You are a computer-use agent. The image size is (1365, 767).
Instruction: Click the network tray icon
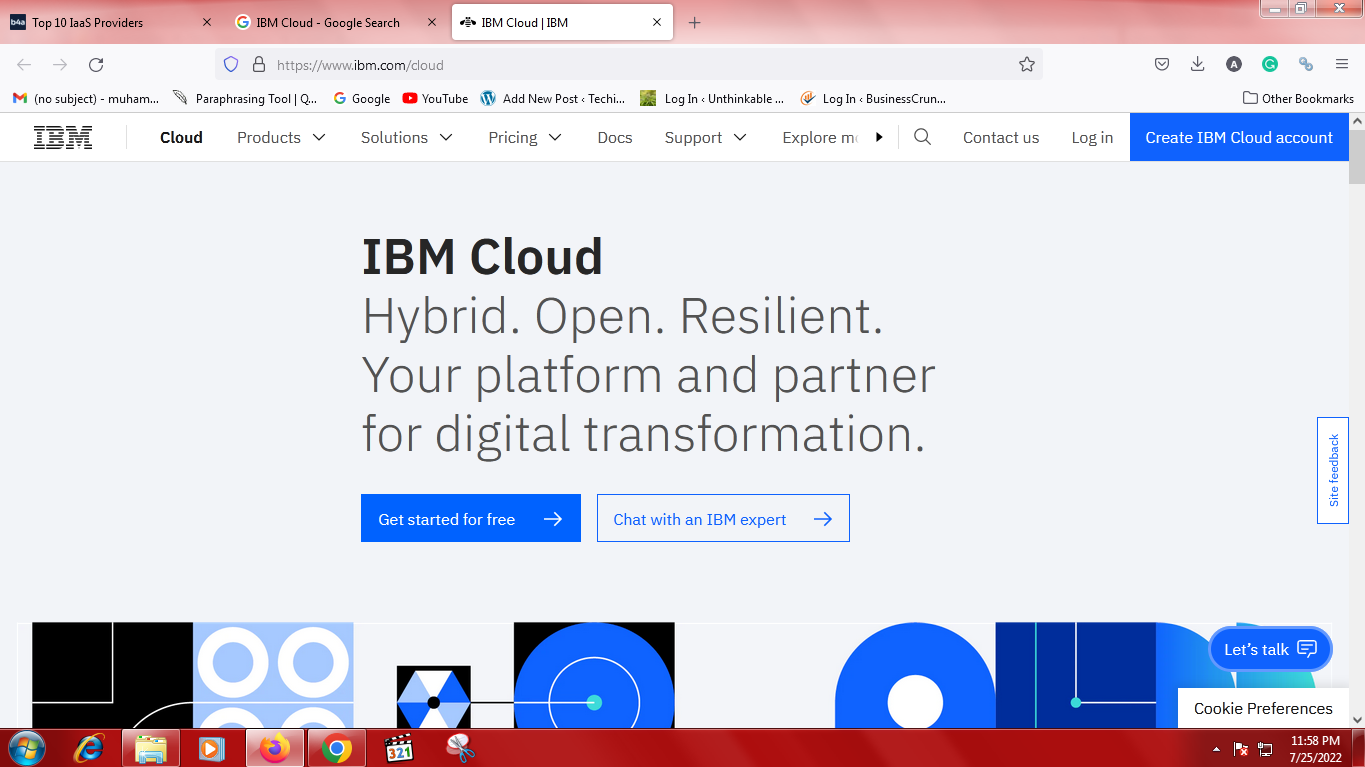[x=1265, y=749]
